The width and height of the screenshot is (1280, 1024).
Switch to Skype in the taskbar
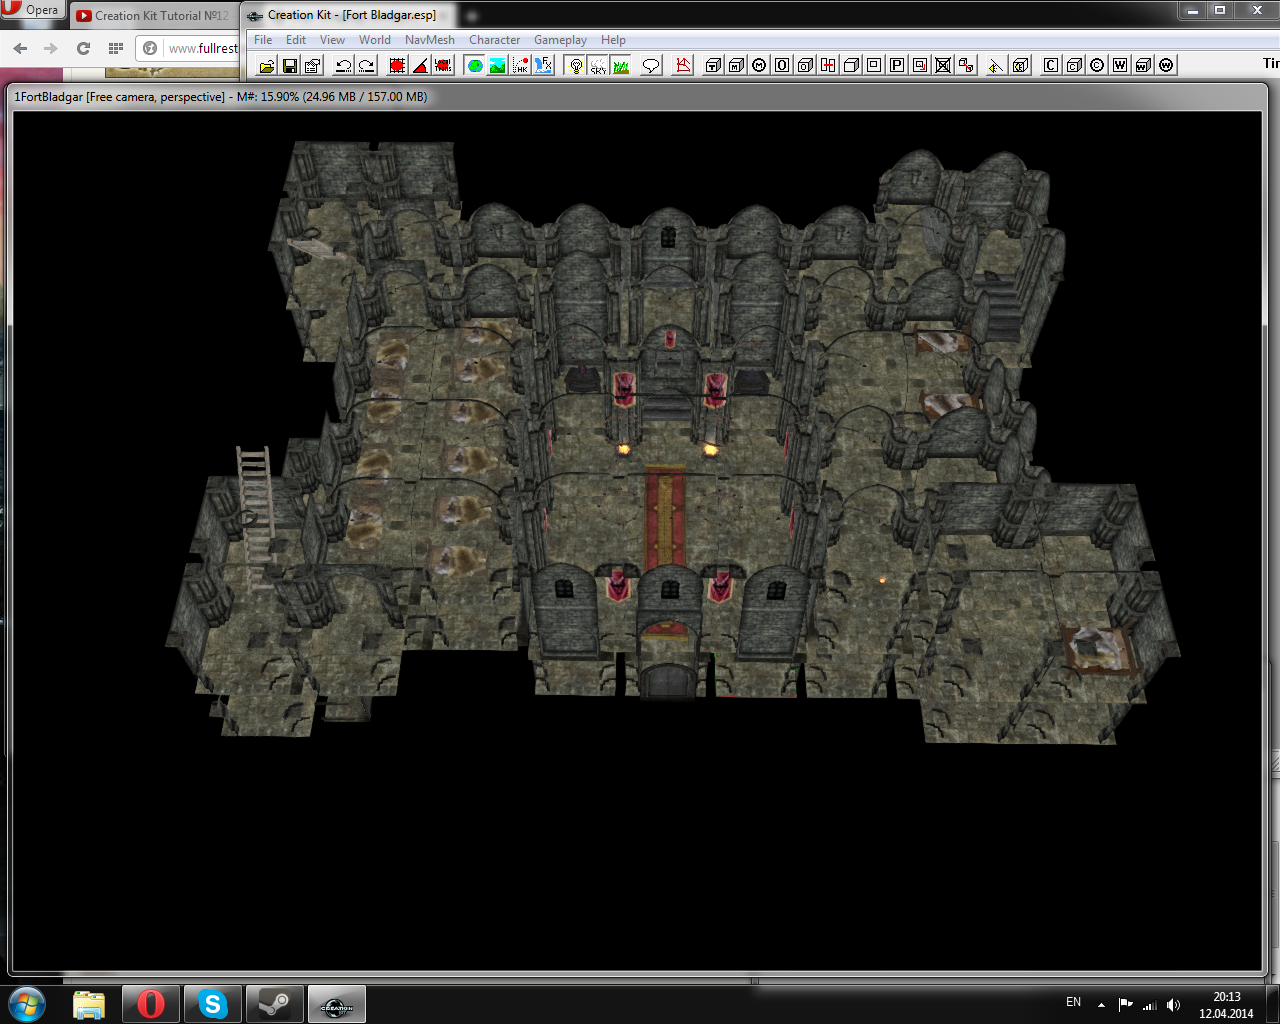pyautogui.click(x=213, y=1004)
